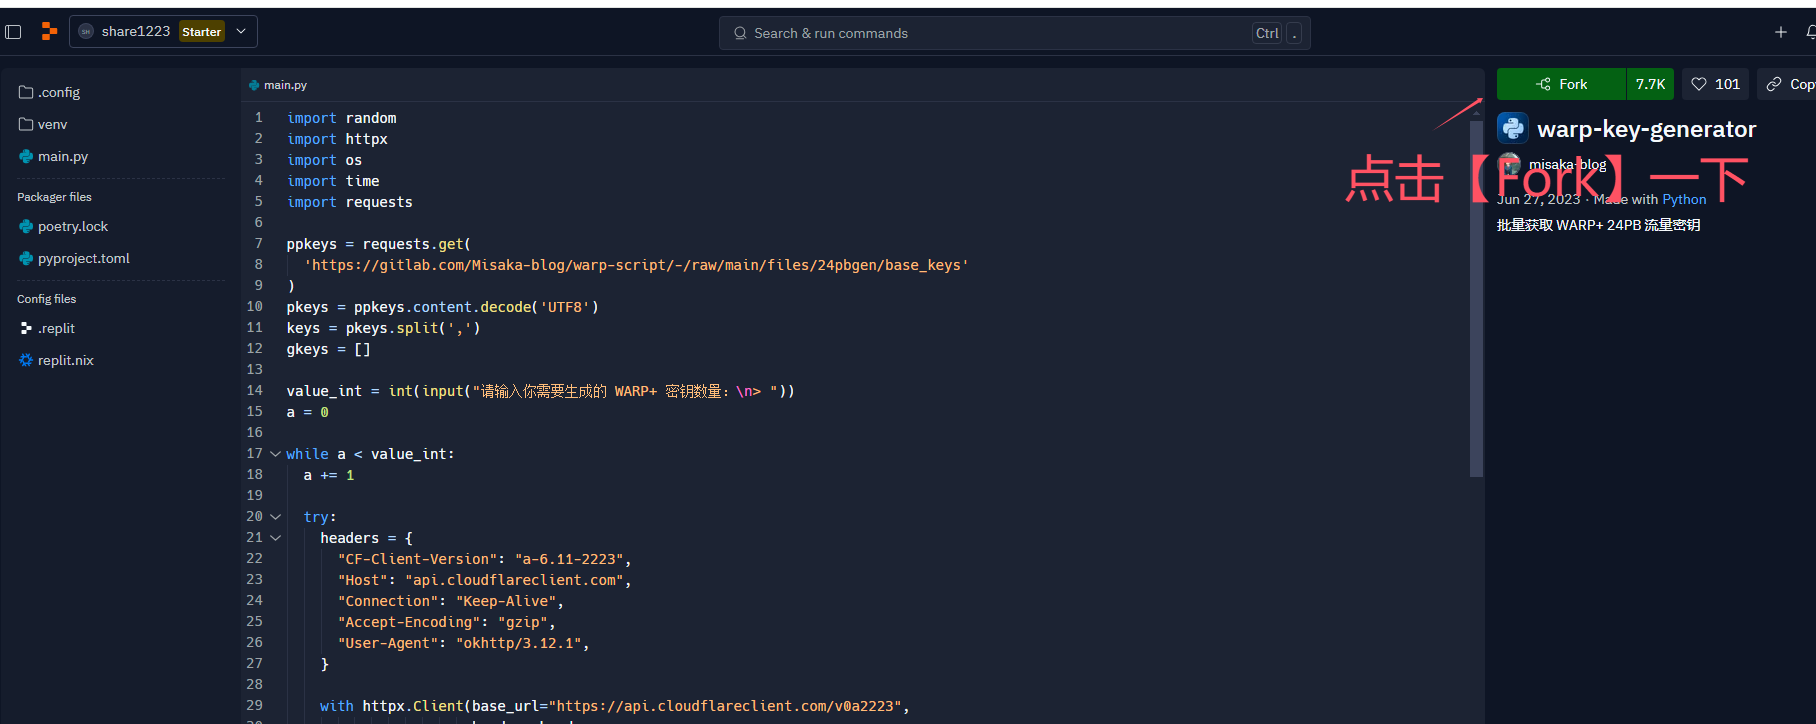Screen dimensions: 1816x724
Task: Open the .config folder
Action: pyautogui.click(x=58, y=92)
